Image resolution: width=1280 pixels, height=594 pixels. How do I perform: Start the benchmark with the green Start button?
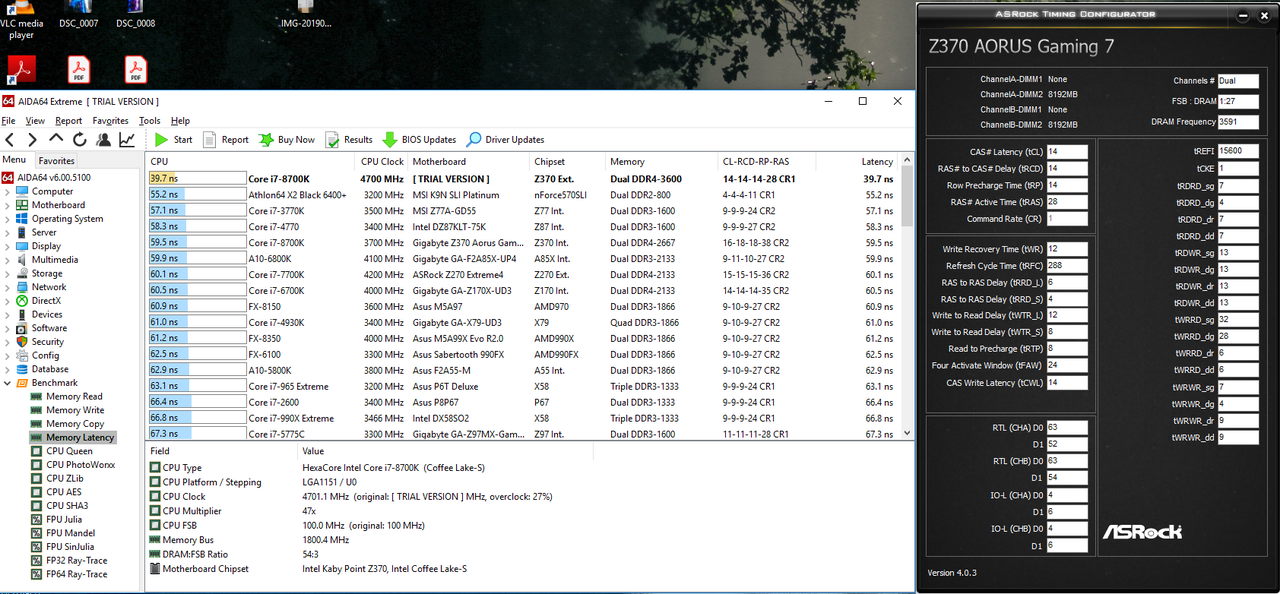pyautogui.click(x=173, y=140)
